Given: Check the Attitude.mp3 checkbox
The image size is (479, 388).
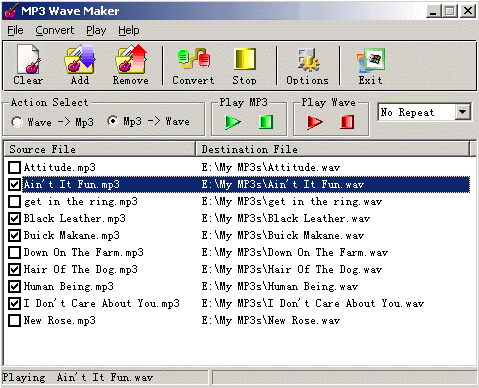Looking at the screenshot, I should click(x=14, y=167).
